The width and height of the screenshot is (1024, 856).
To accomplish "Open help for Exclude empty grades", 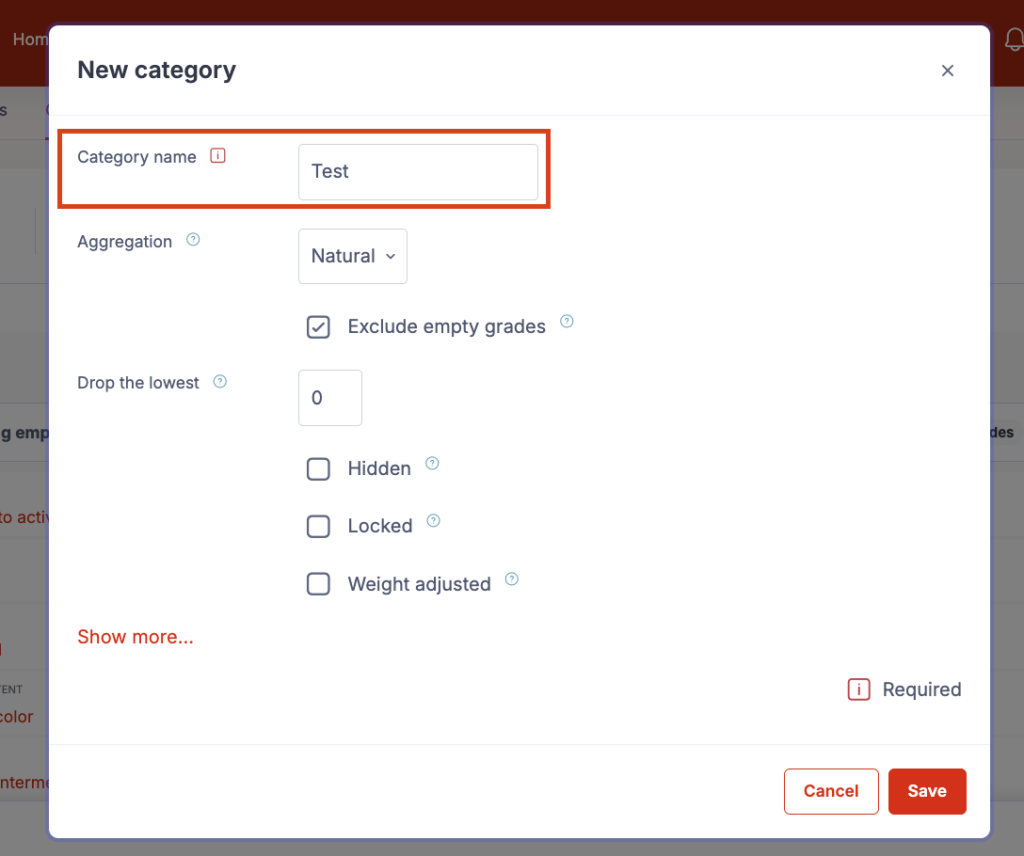I will coord(567,321).
